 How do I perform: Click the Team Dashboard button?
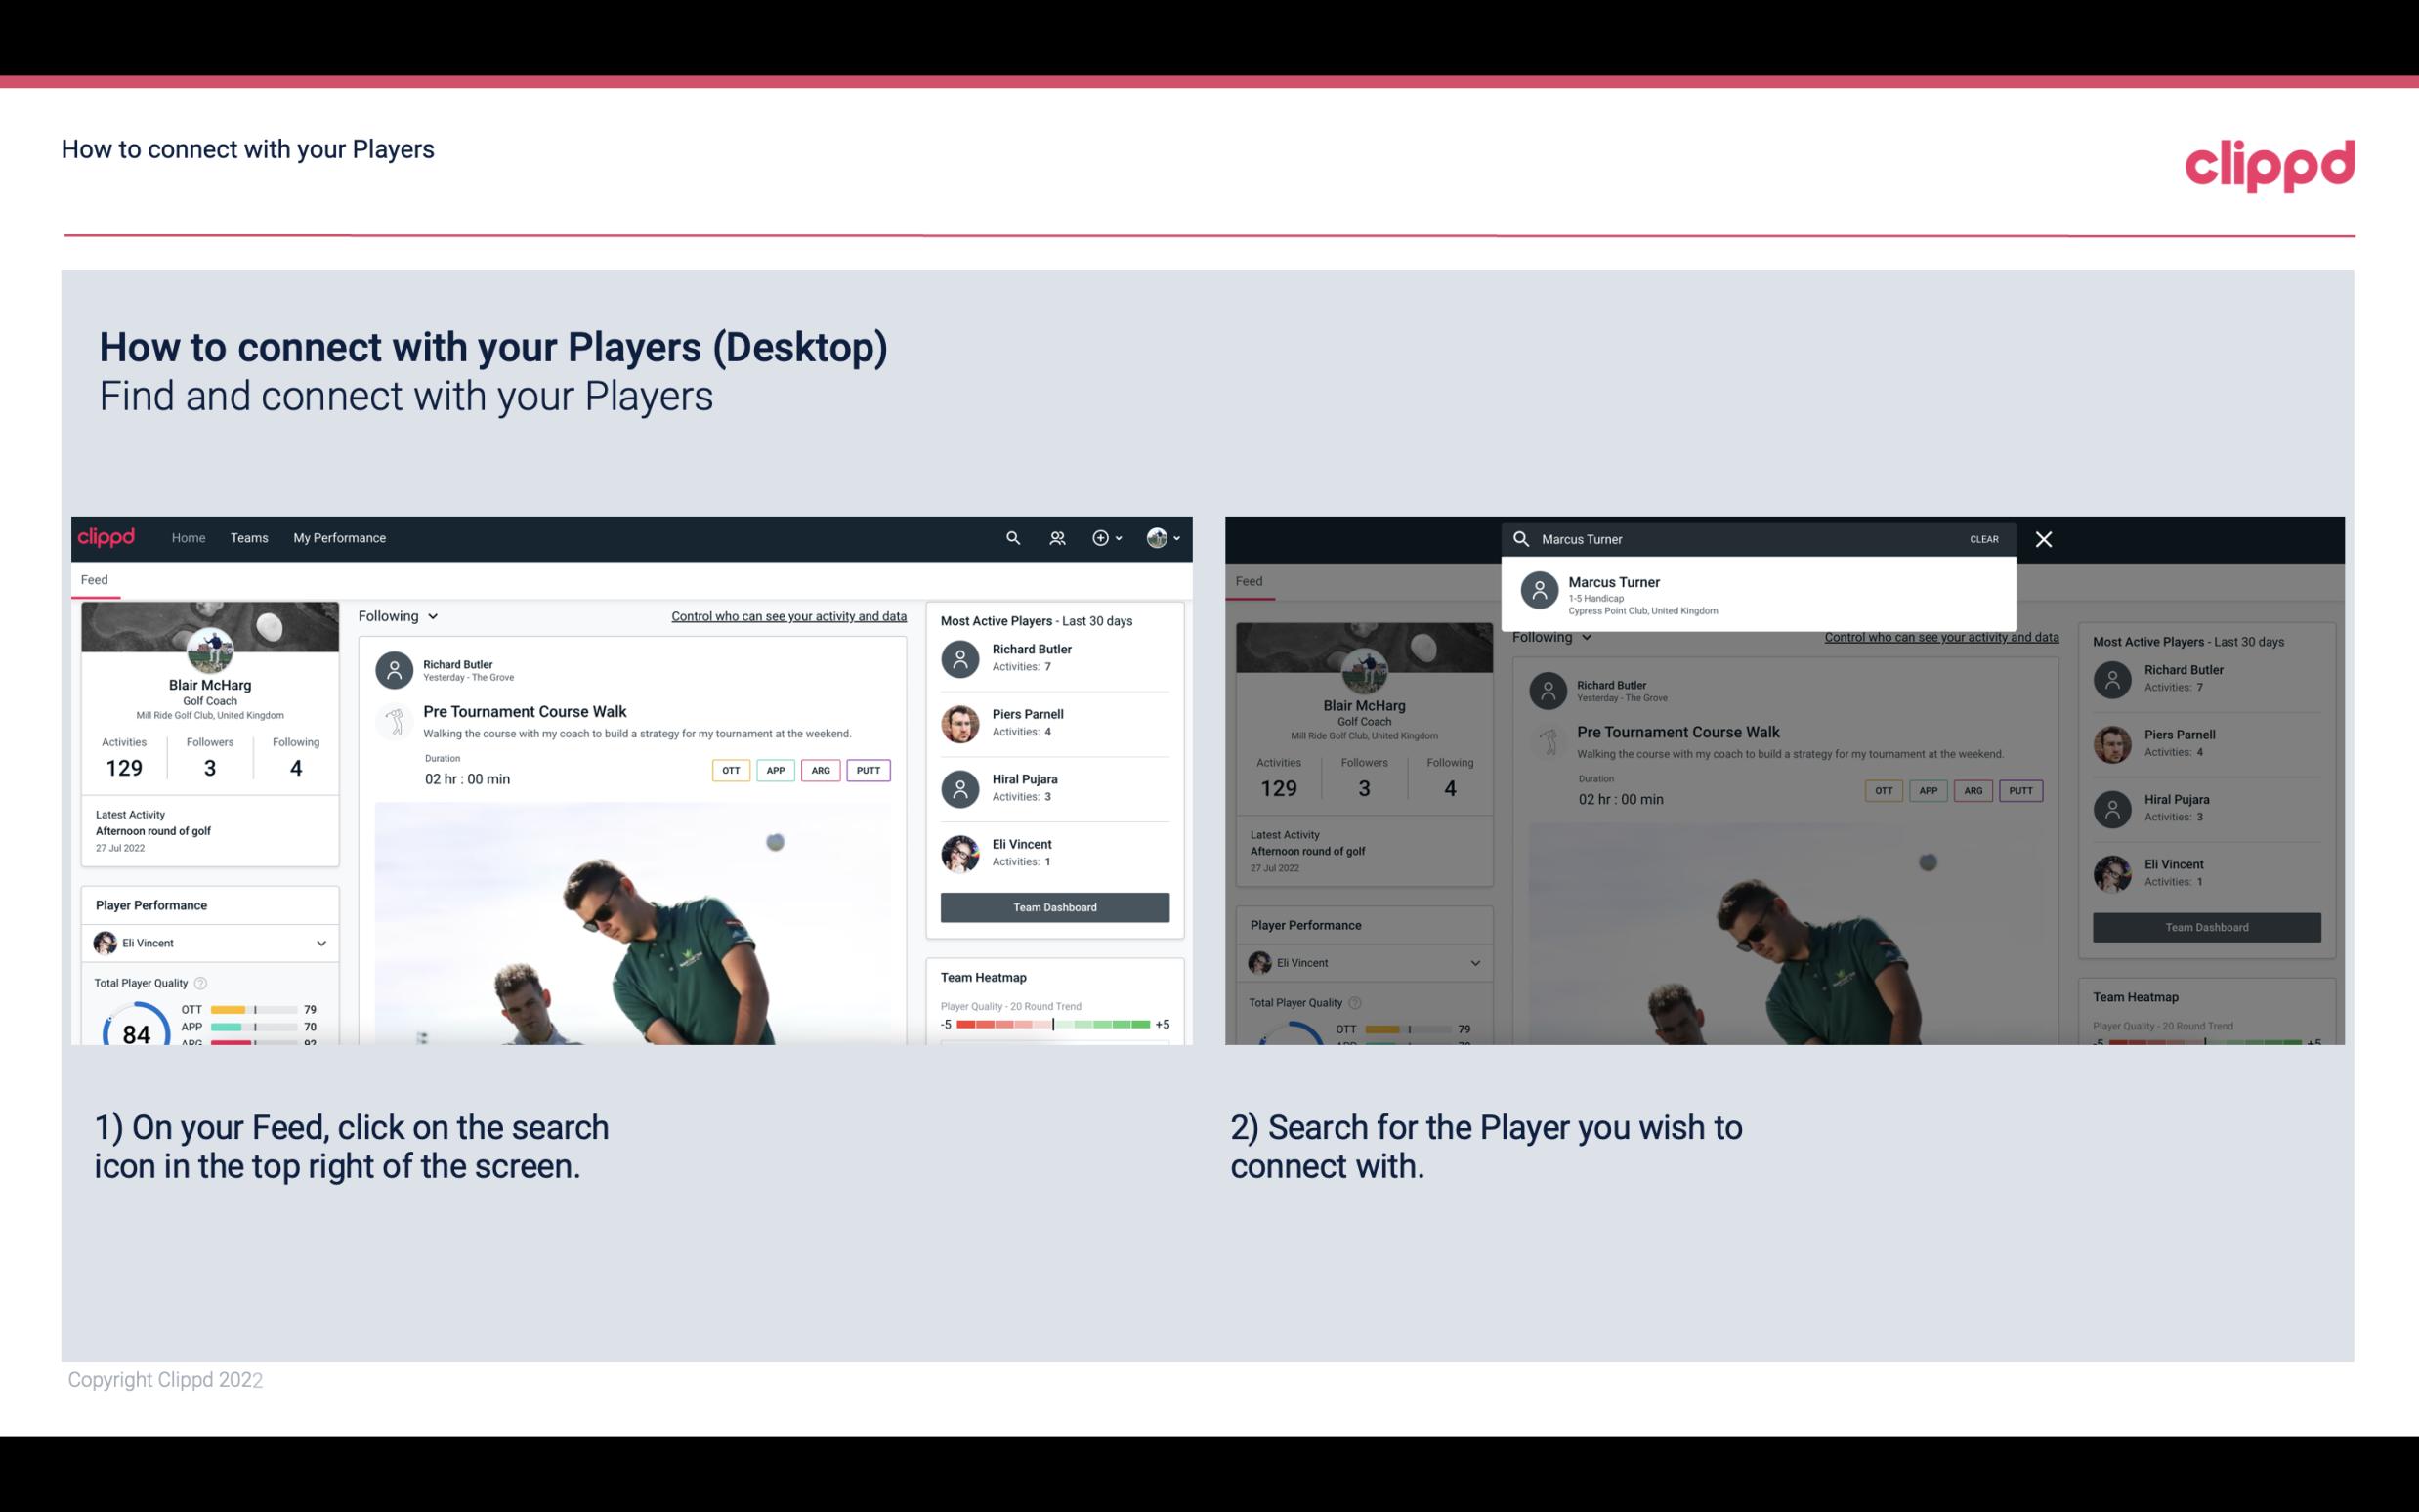pos(1055,905)
